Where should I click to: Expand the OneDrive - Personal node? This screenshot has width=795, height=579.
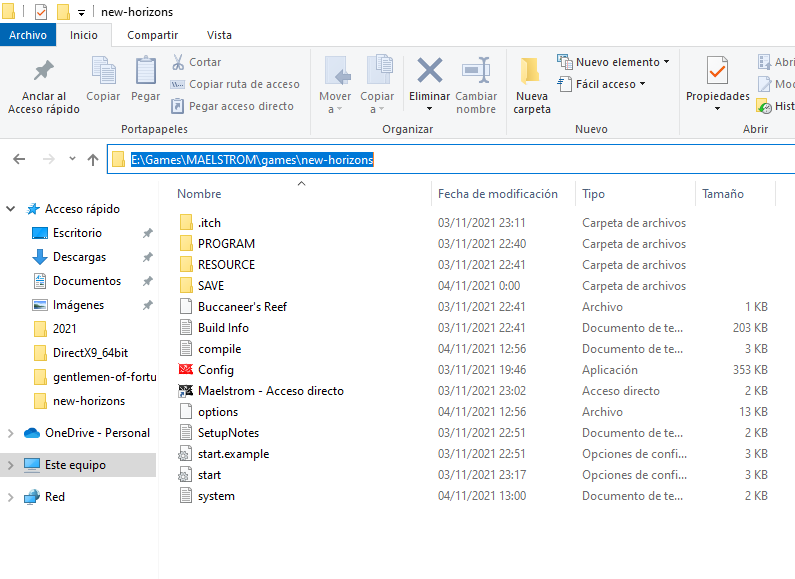click(11, 433)
